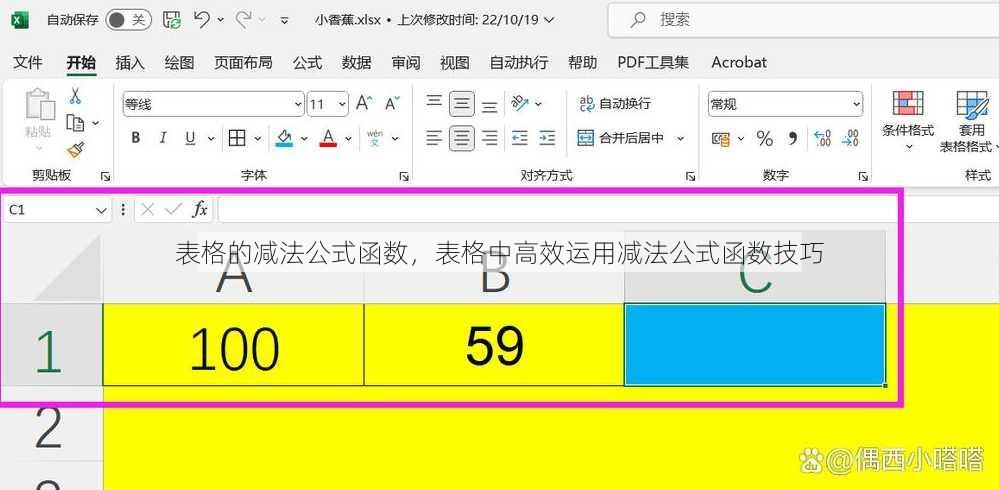Image resolution: width=999 pixels, height=490 pixels.
Task: Toggle Italic formatting
Action: 163,138
